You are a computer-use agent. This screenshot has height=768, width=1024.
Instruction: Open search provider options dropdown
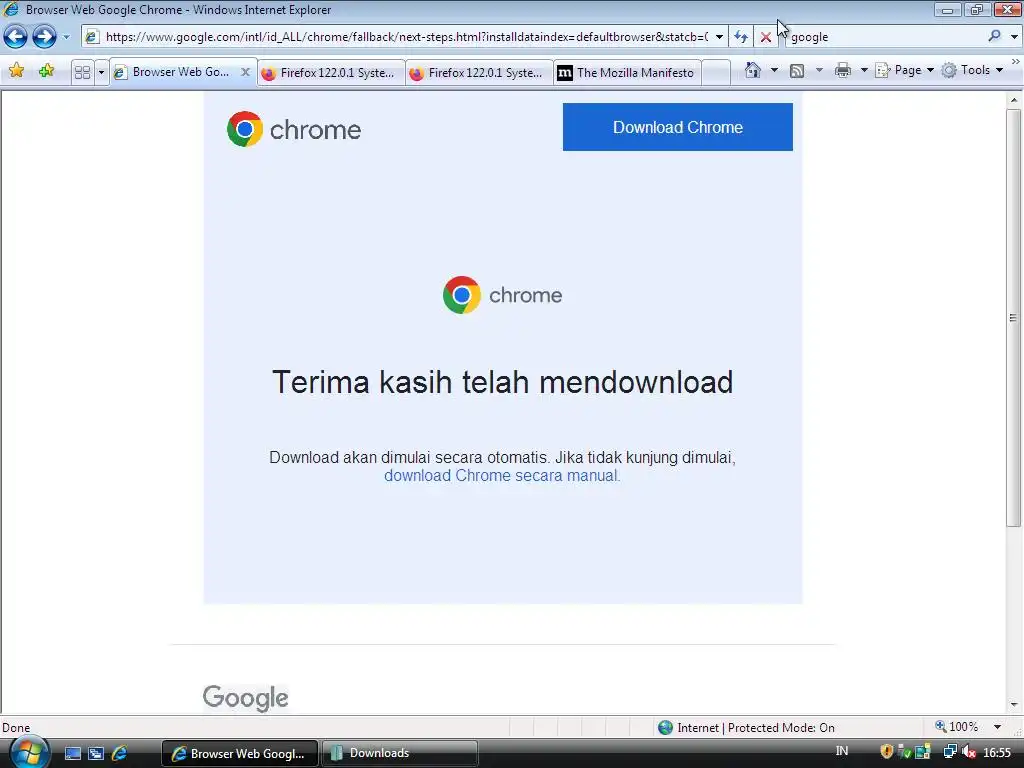coord(1014,37)
